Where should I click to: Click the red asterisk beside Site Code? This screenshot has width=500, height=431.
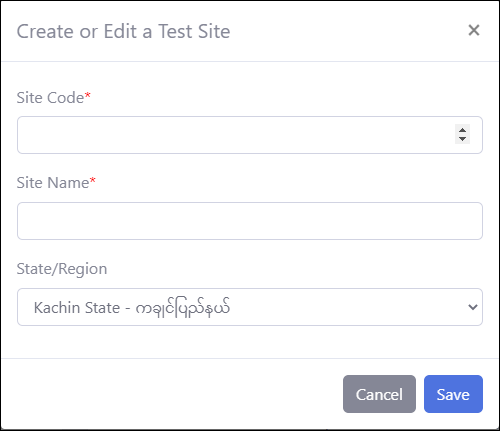88,96
